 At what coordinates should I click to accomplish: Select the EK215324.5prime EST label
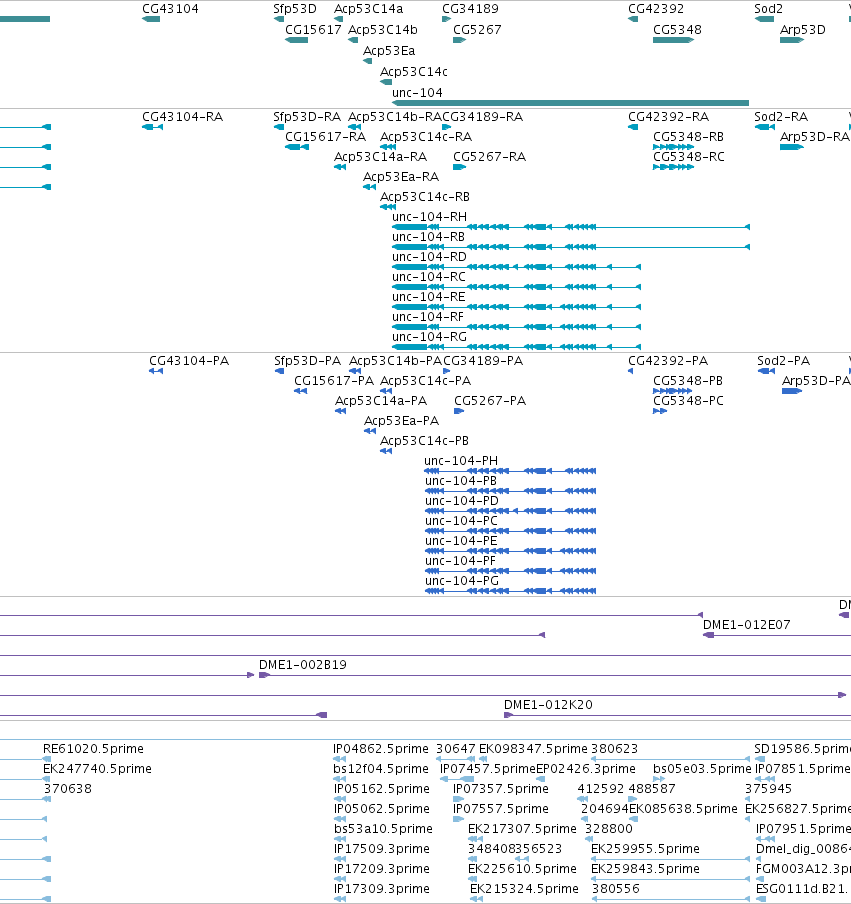(524, 888)
